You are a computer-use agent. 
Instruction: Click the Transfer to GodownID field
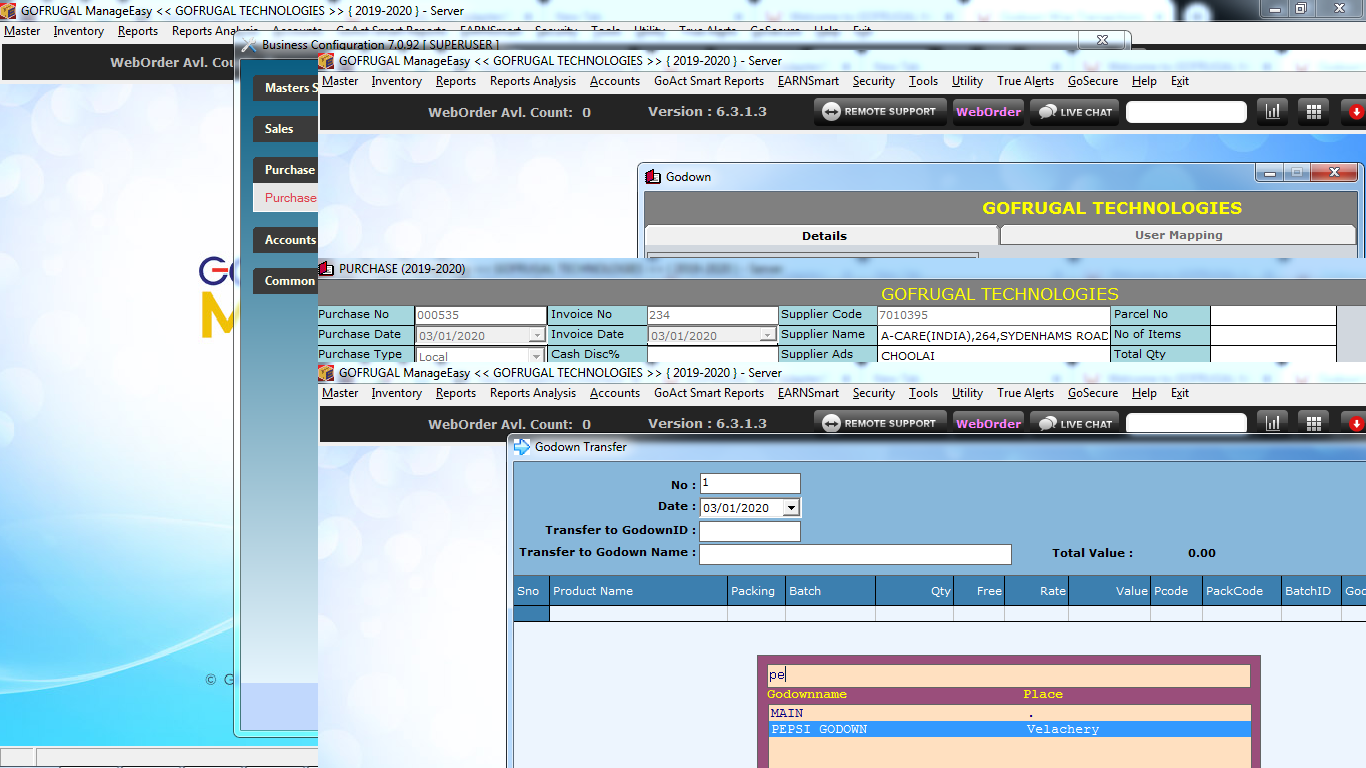coord(750,531)
